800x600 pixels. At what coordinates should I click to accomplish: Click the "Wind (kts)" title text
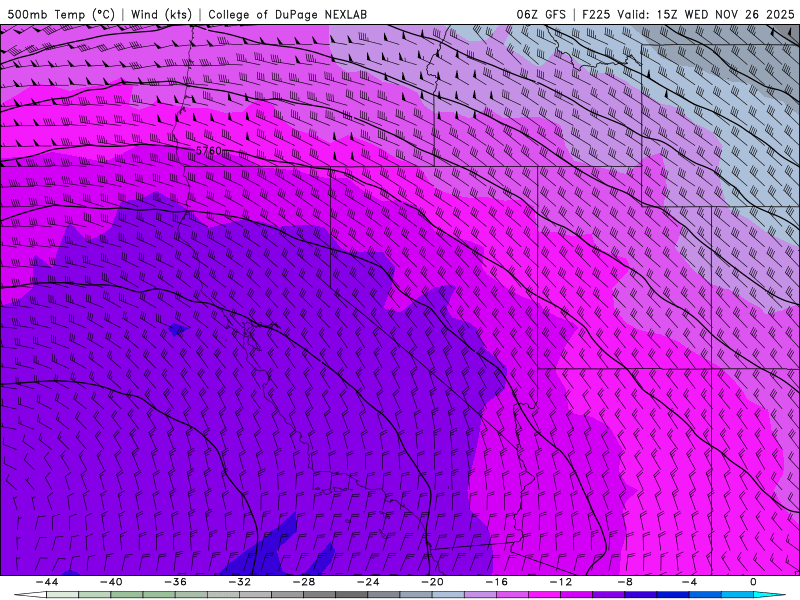pyautogui.click(x=161, y=14)
